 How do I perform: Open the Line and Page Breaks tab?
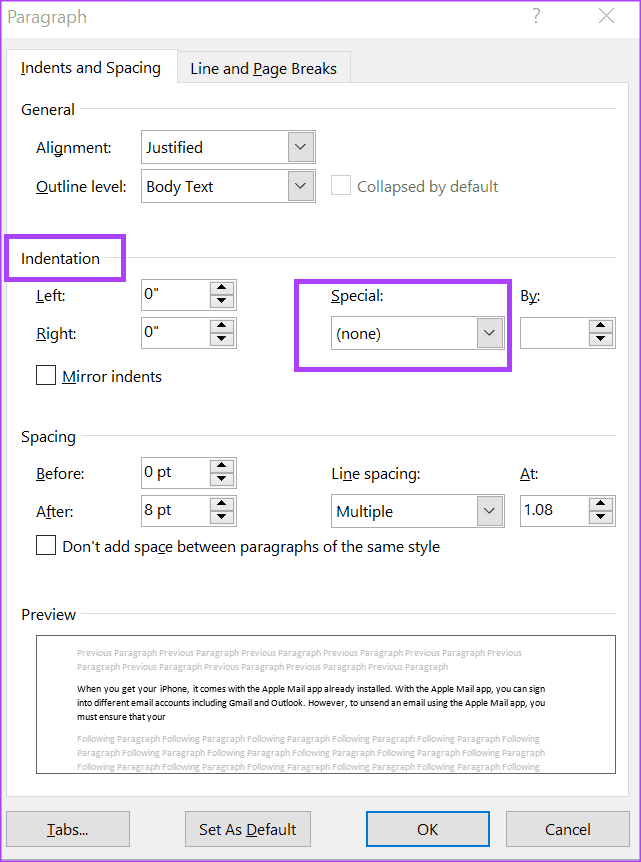click(x=264, y=68)
